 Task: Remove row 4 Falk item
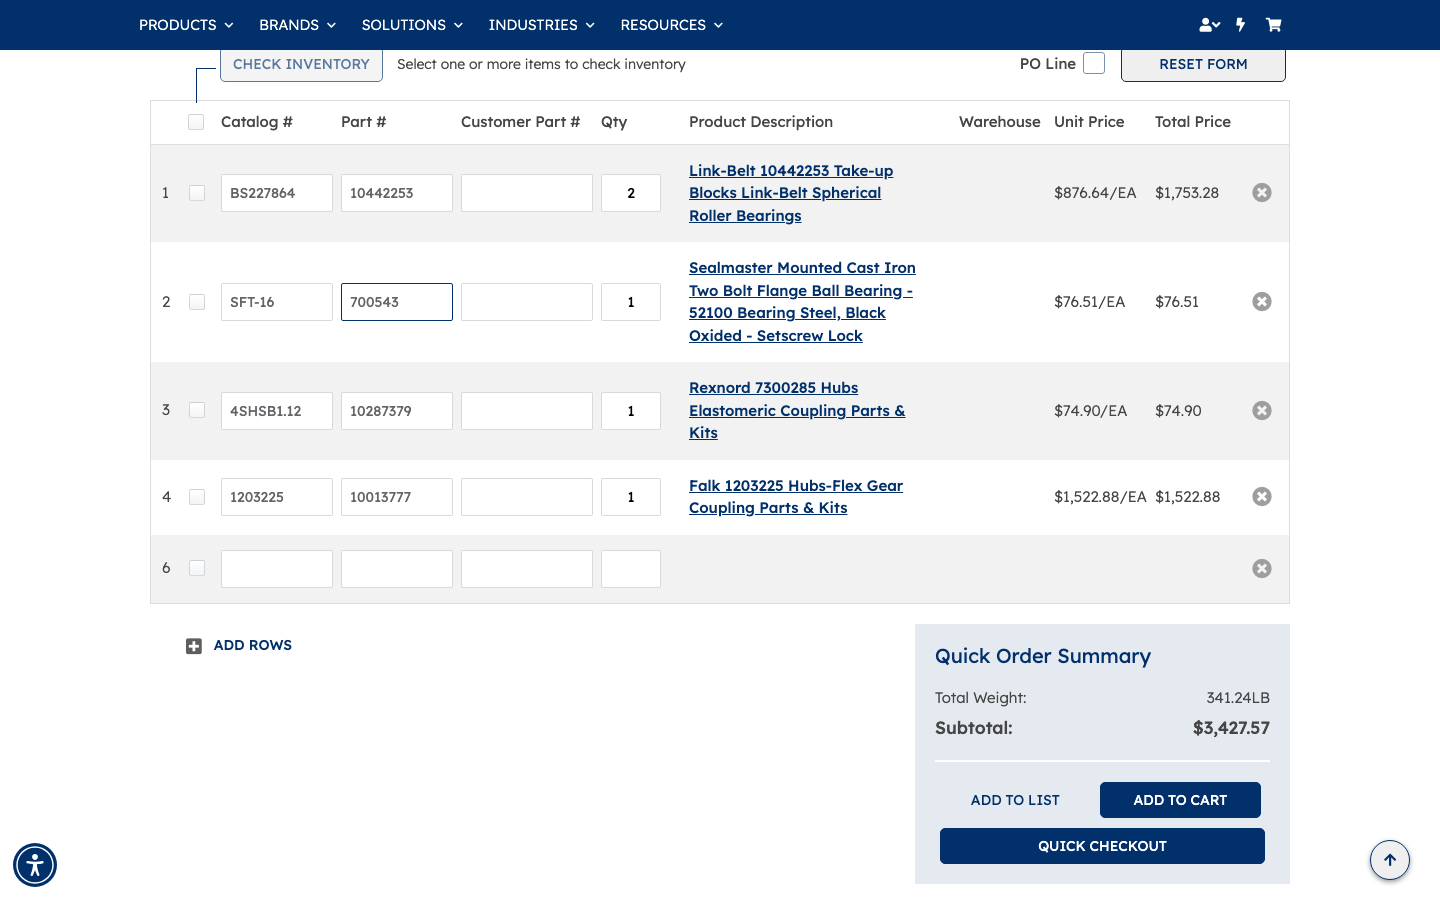coord(1262,496)
